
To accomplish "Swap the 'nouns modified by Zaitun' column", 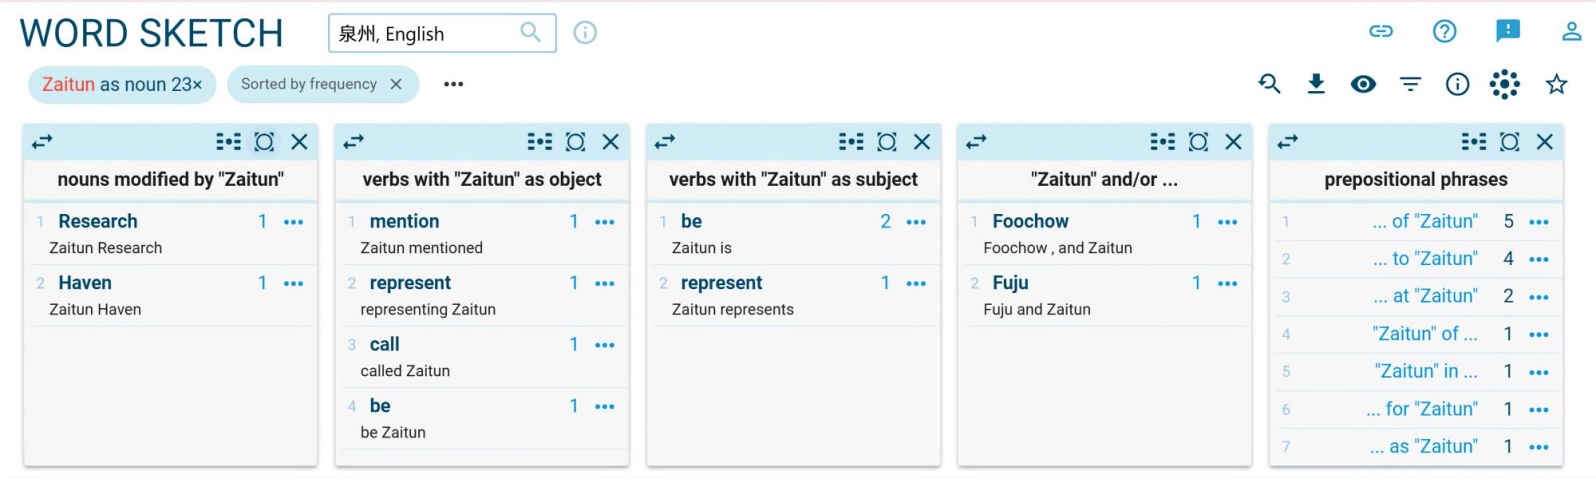I will 42,142.
